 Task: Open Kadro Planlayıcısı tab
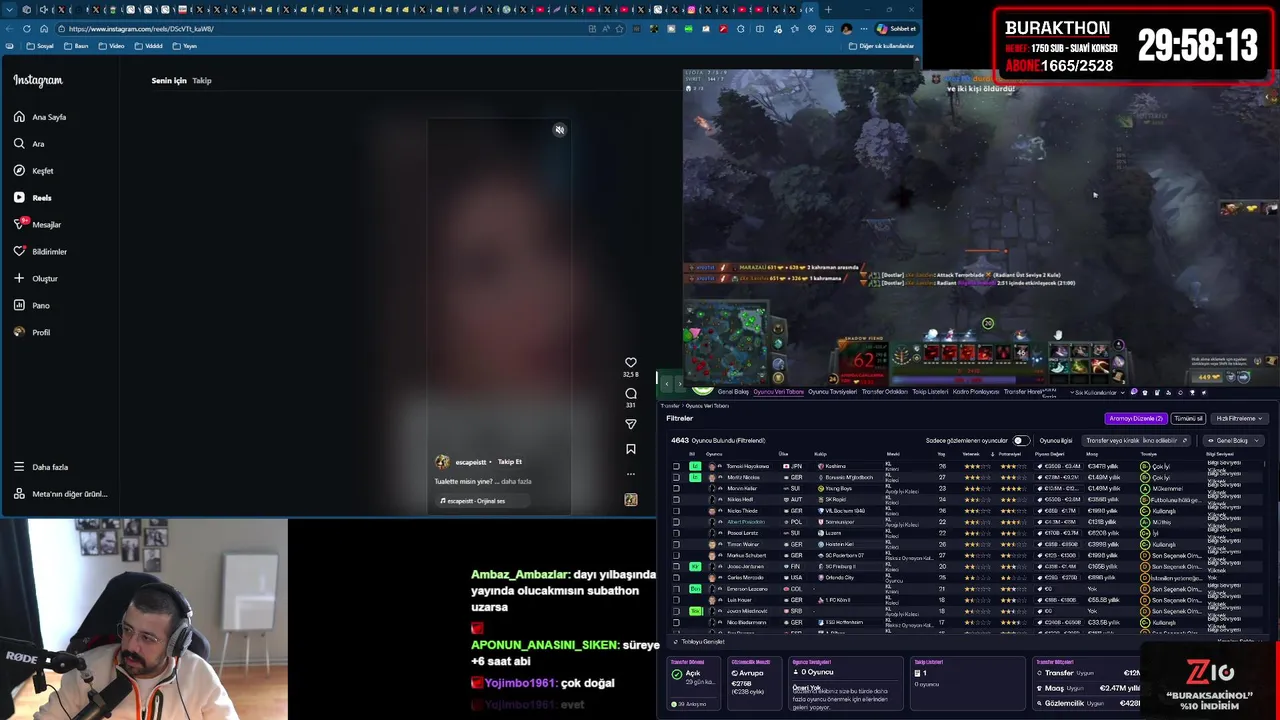(x=975, y=392)
